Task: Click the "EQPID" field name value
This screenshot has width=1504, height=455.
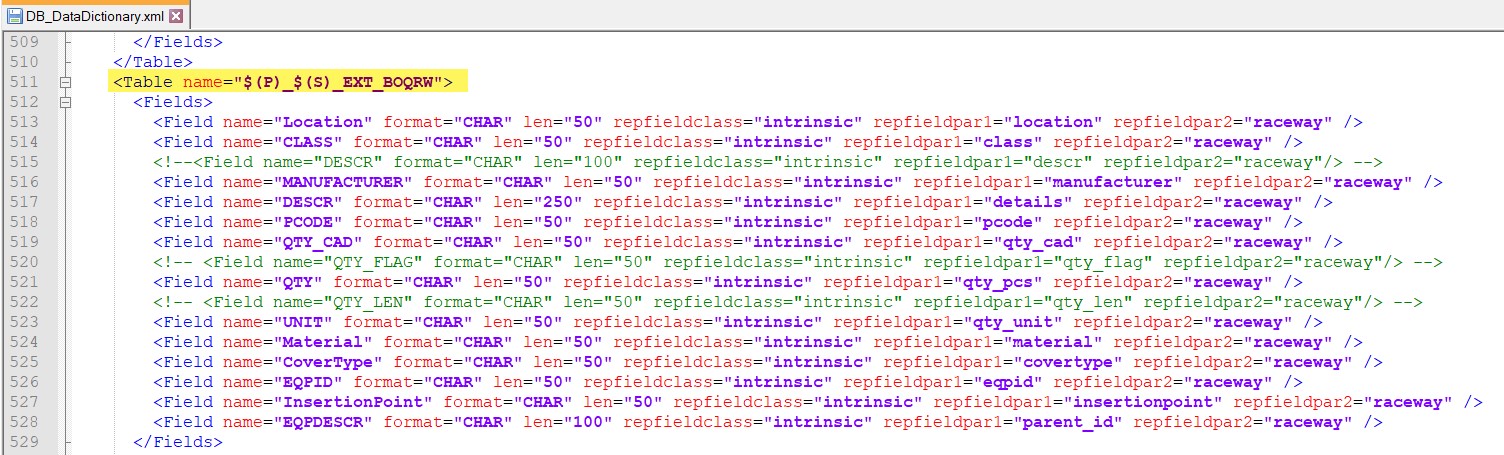Action: coord(309,382)
